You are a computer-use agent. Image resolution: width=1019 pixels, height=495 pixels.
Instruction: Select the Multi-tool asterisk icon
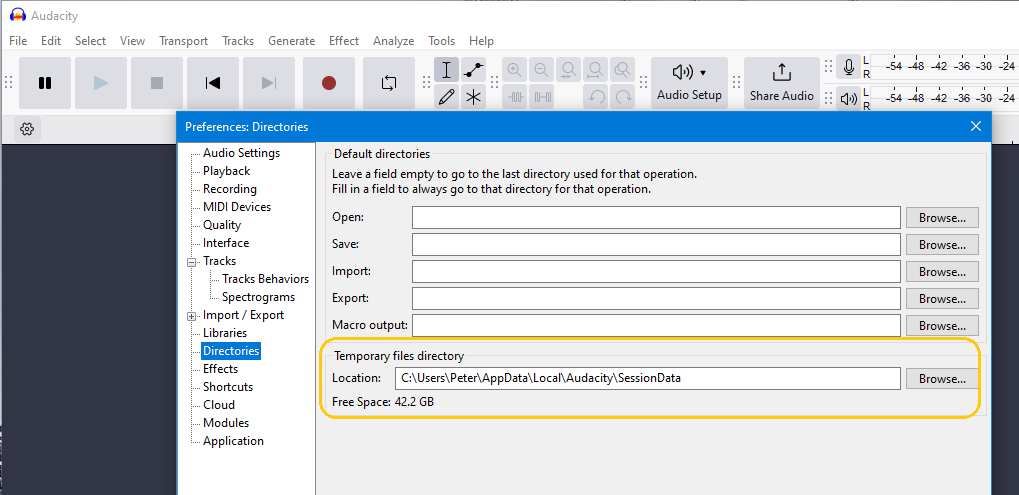[x=474, y=97]
